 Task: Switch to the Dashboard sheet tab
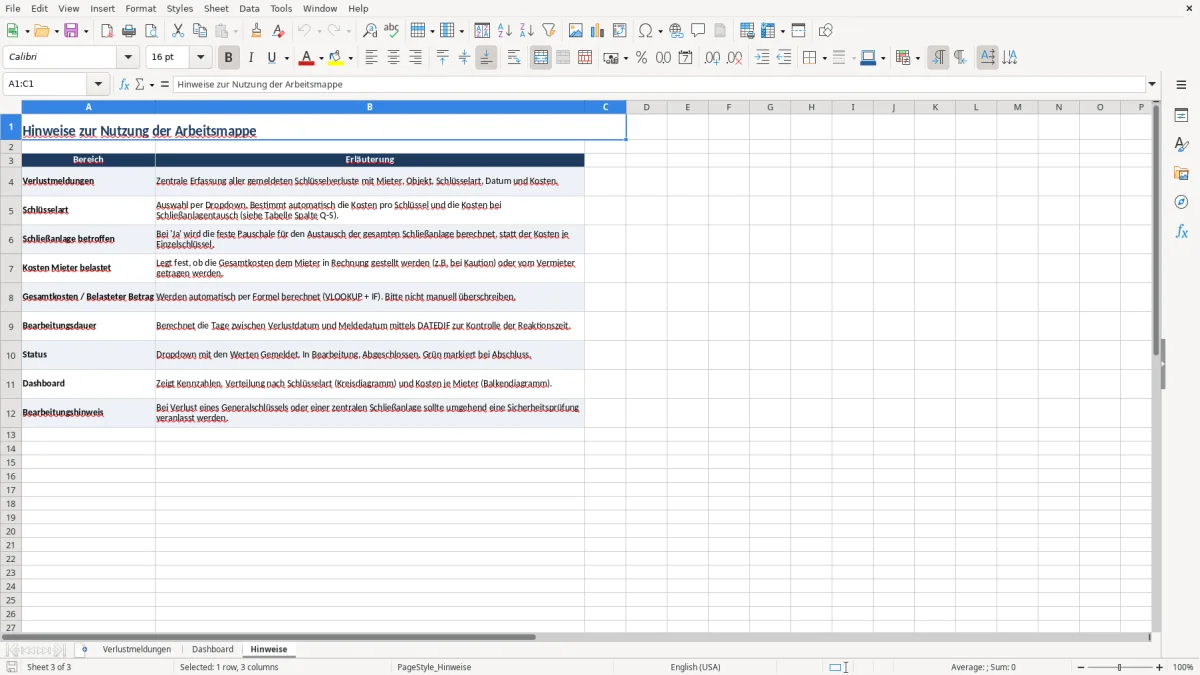coord(213,649)
